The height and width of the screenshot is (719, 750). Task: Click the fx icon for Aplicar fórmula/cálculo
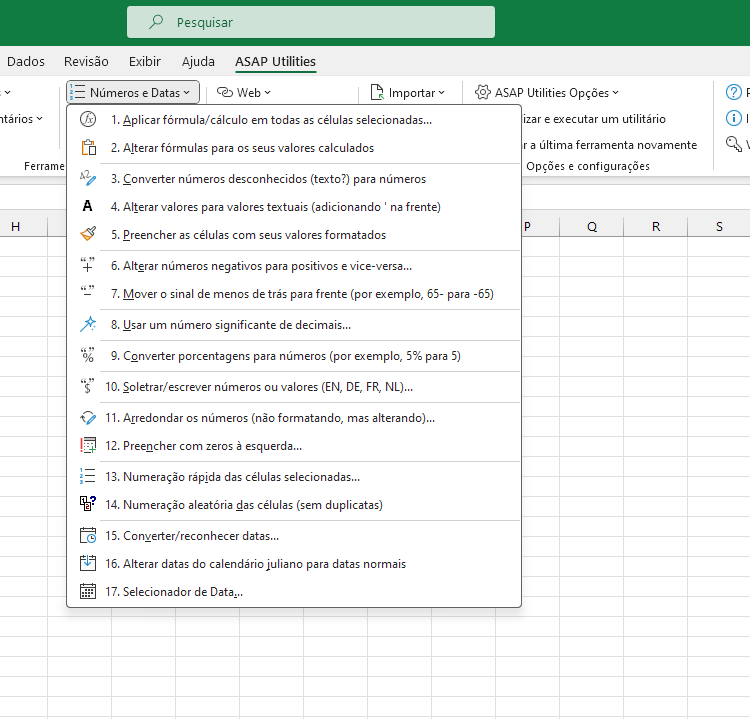point(88,119)
